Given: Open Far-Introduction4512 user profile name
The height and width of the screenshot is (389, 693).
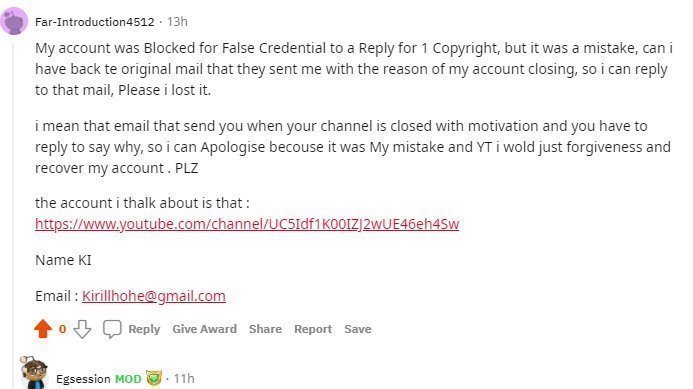Looking at the screenshot, I should click(x=95, y=22).
